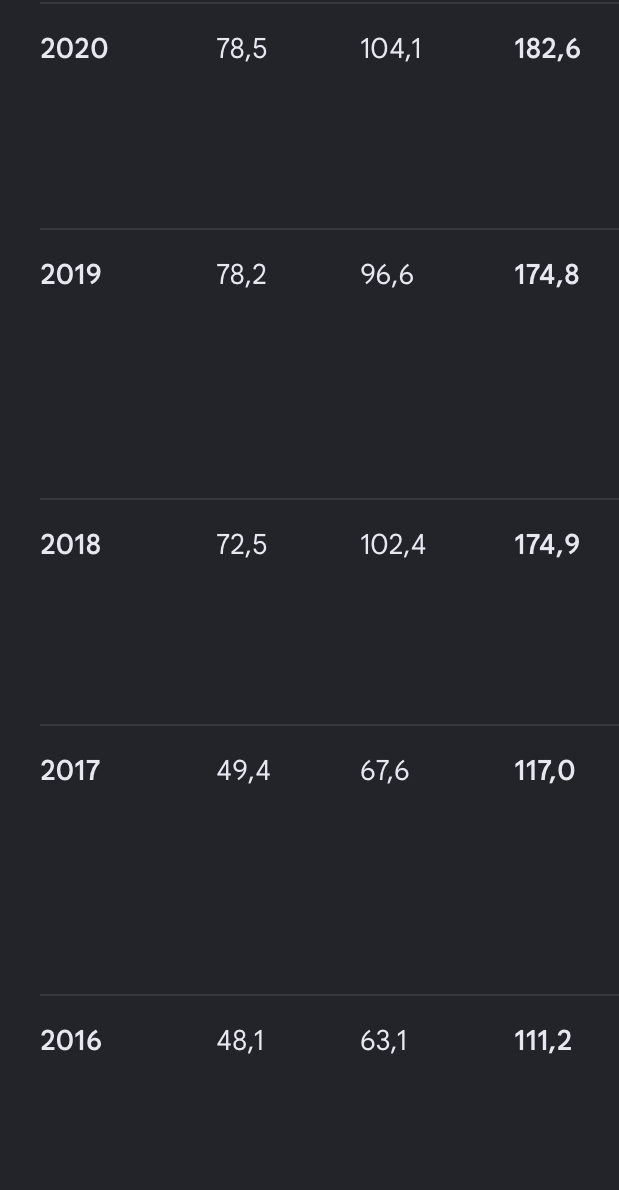
Task: Click the value 78,5 in the 2020 row
Action: coord(241,49)
